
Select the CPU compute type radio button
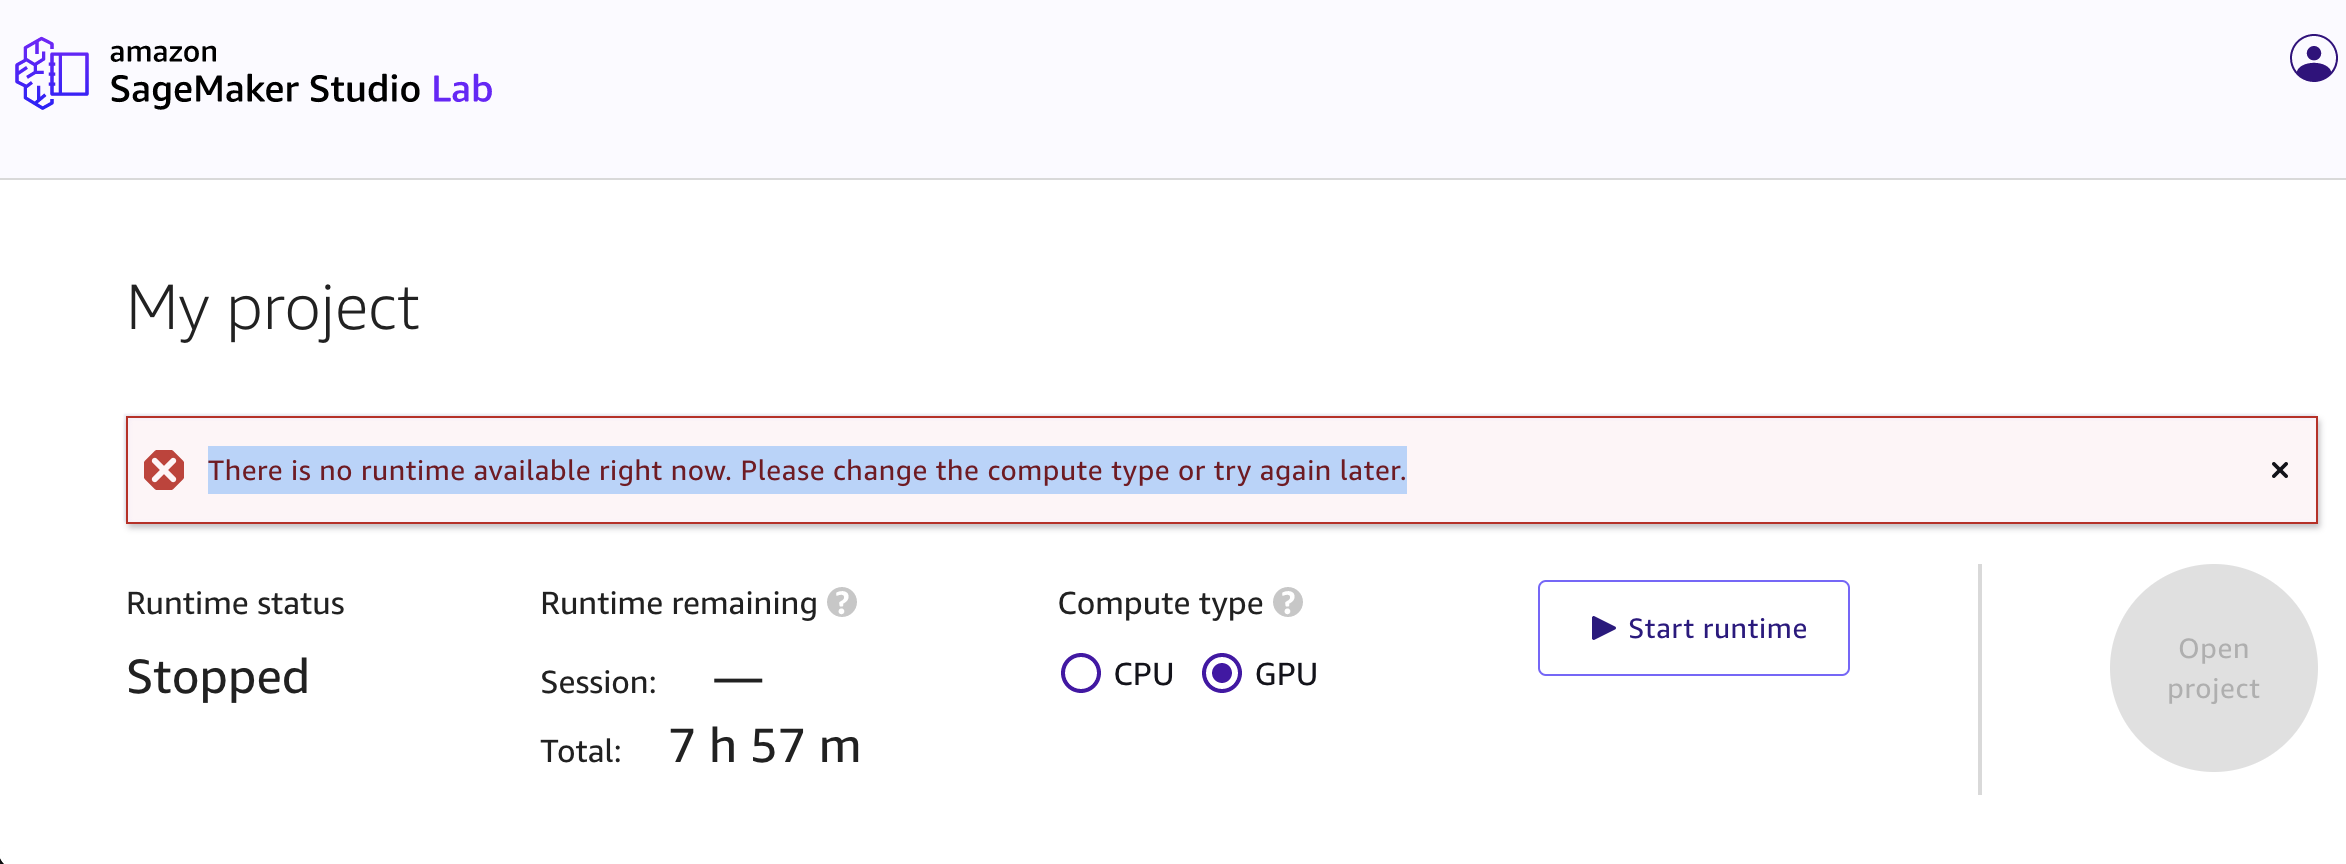(x=1080, y=673)
